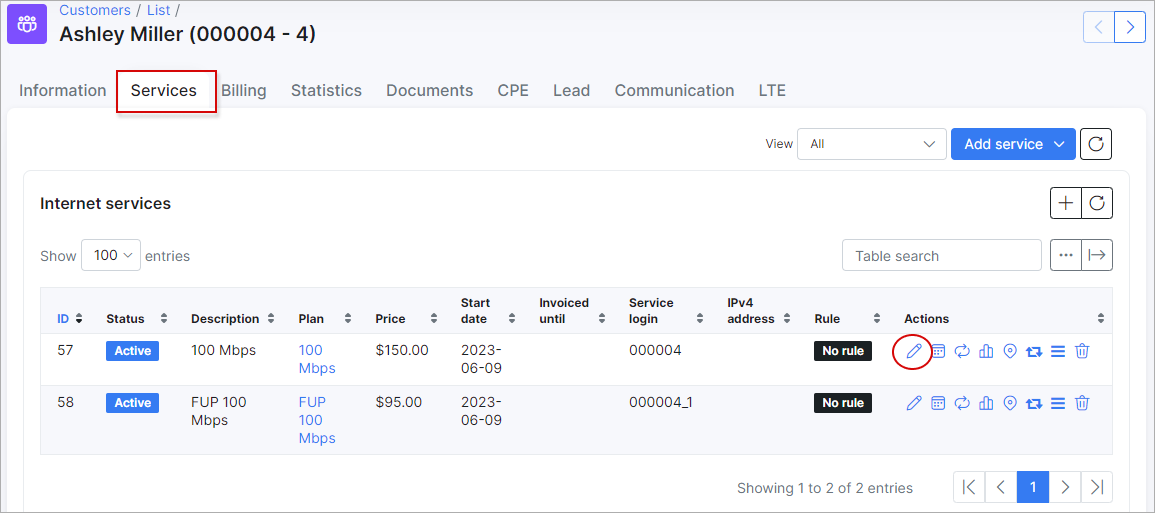1155x513 pixels.
Task: Open the Show entries count dropdown
Action: 111,255
